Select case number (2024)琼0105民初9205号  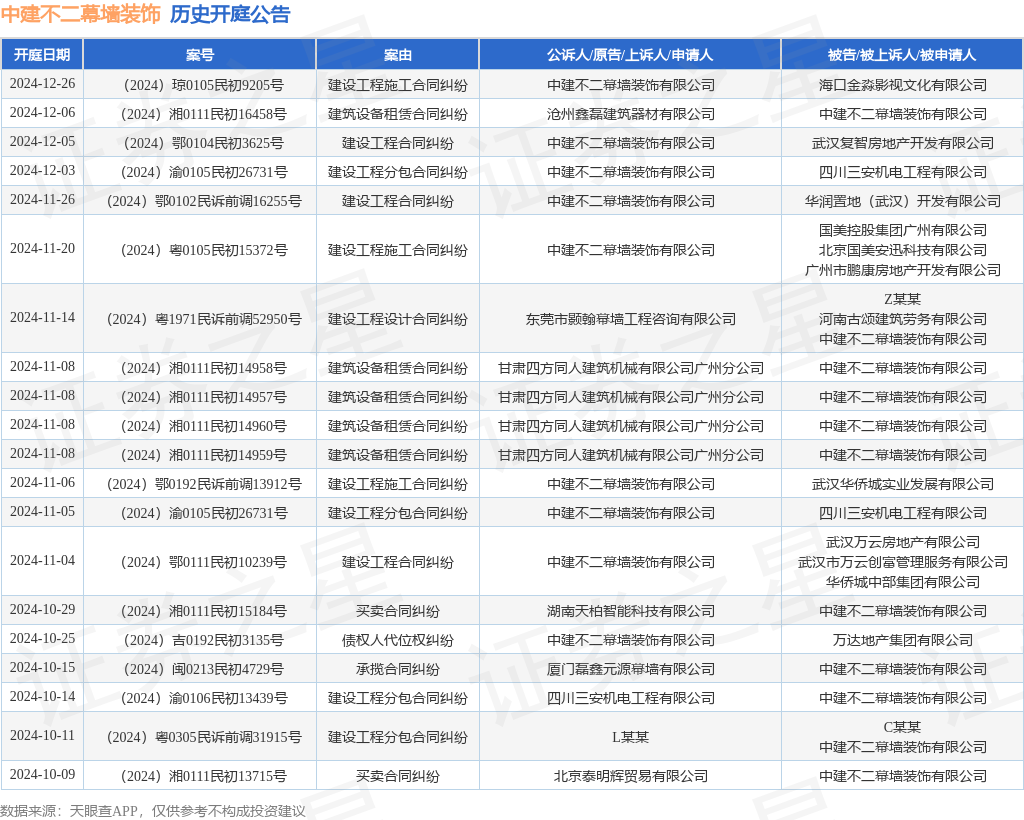pyautogui.click(x=204, y=85)
